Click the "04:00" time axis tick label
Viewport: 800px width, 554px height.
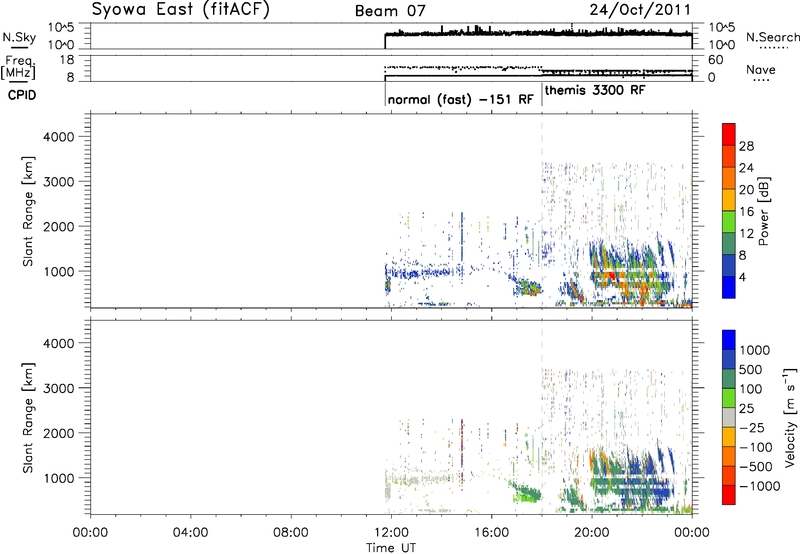pyautogui.click(x=190, y=533)
